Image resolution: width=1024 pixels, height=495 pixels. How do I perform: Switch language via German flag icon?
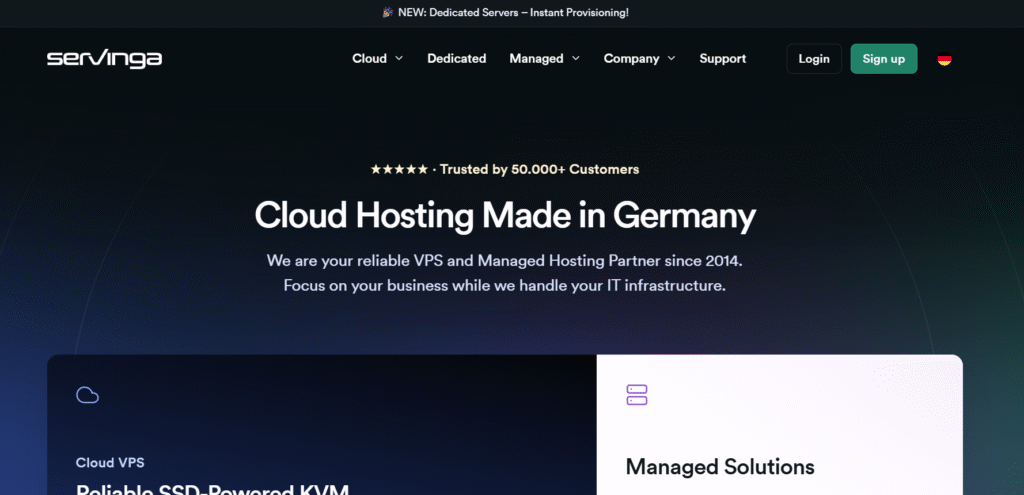[944, 59]
